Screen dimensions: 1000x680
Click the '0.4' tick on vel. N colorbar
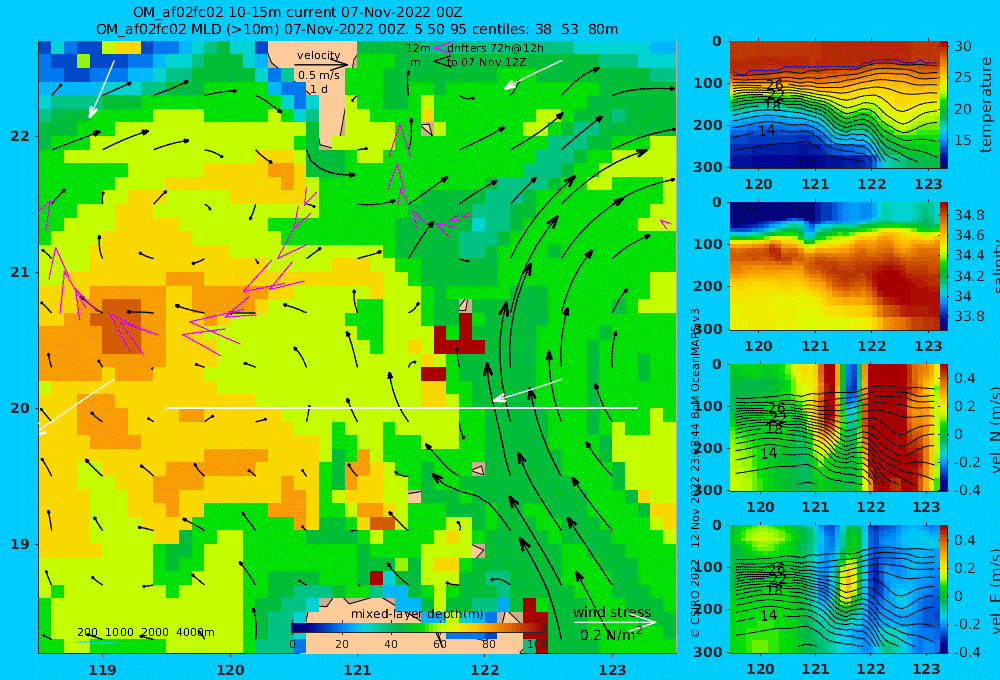[x=965, y=378]
